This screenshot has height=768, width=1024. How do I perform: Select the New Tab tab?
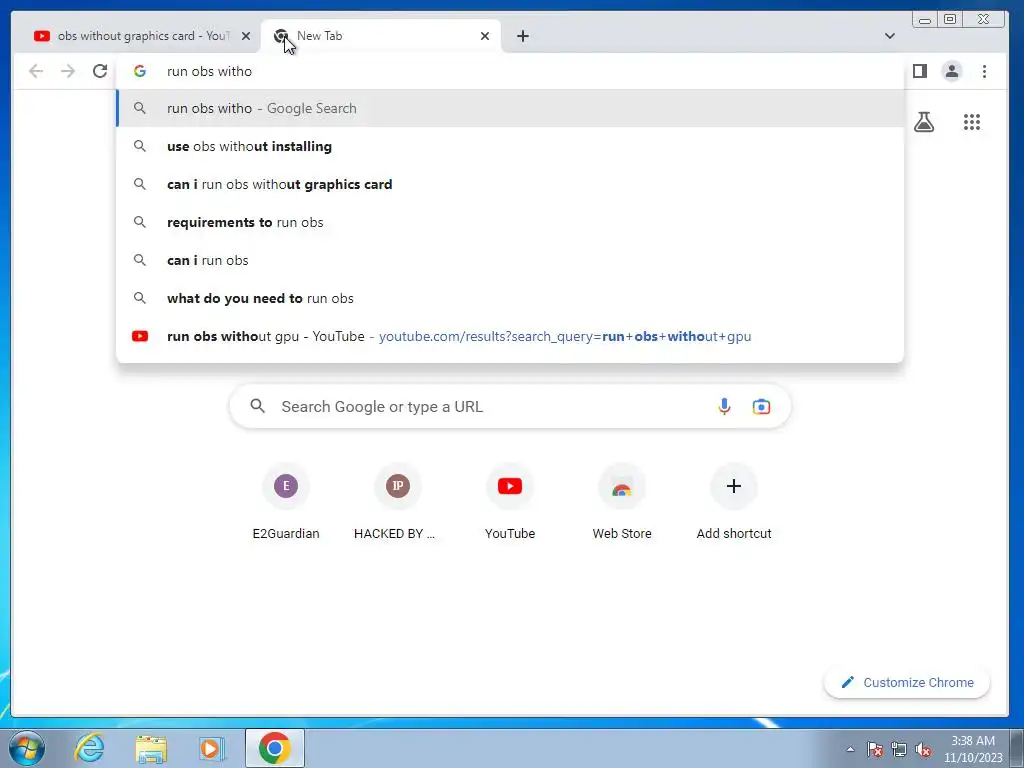[381, 36]
